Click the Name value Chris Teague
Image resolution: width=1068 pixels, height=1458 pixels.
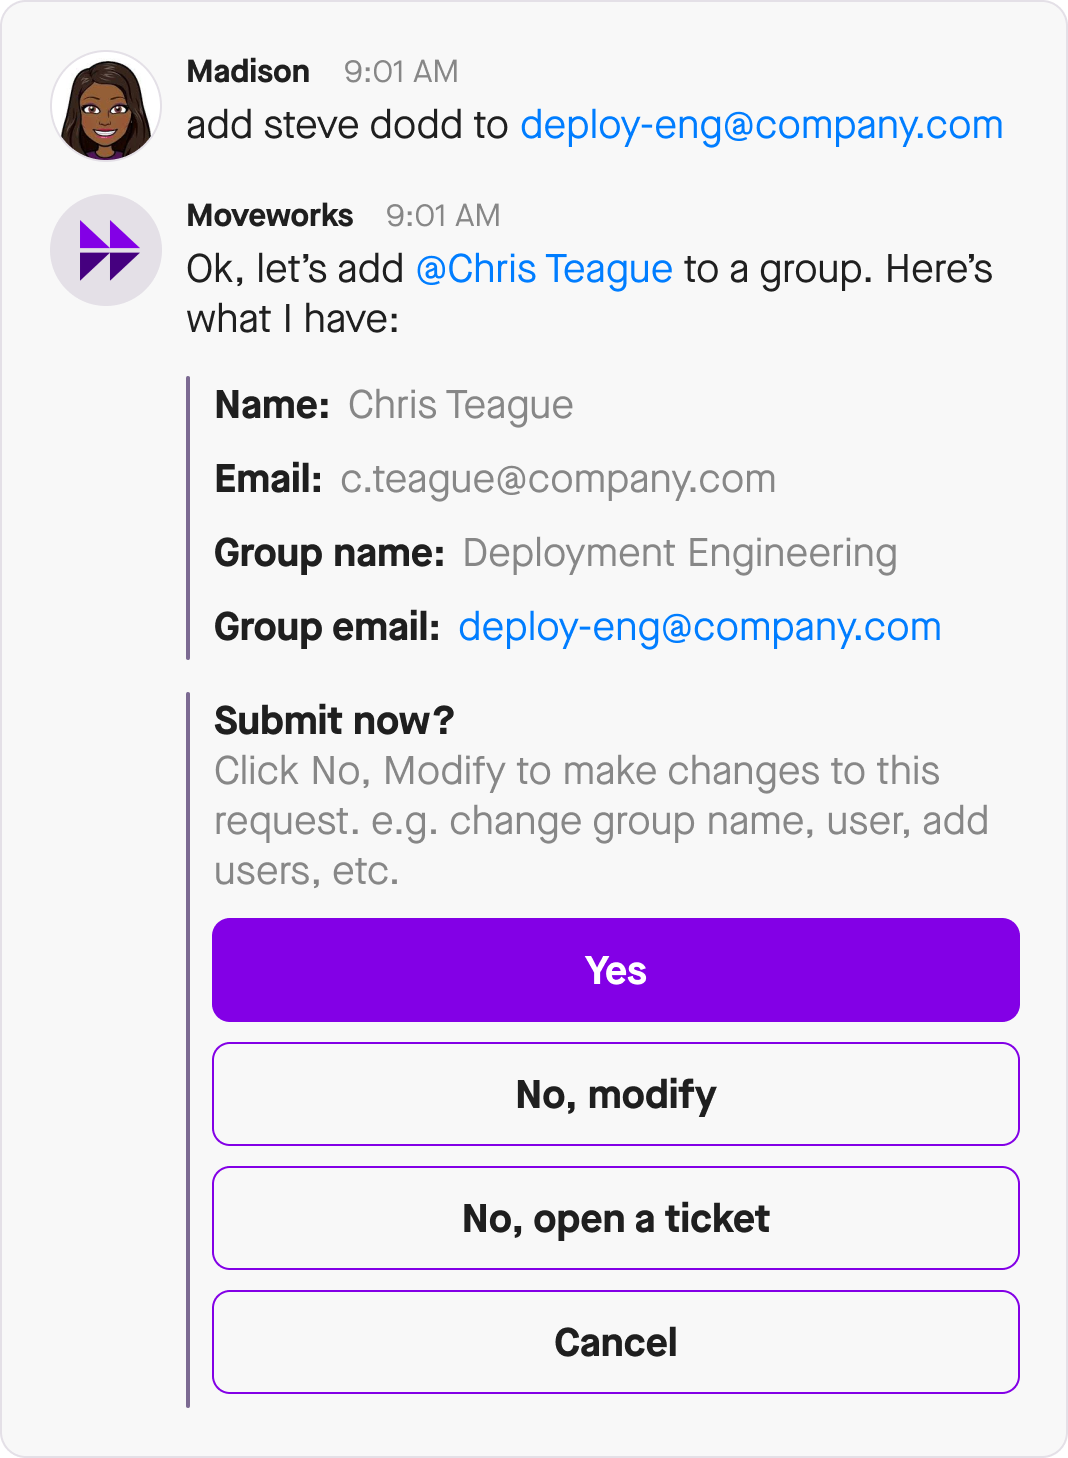point(460,406)
